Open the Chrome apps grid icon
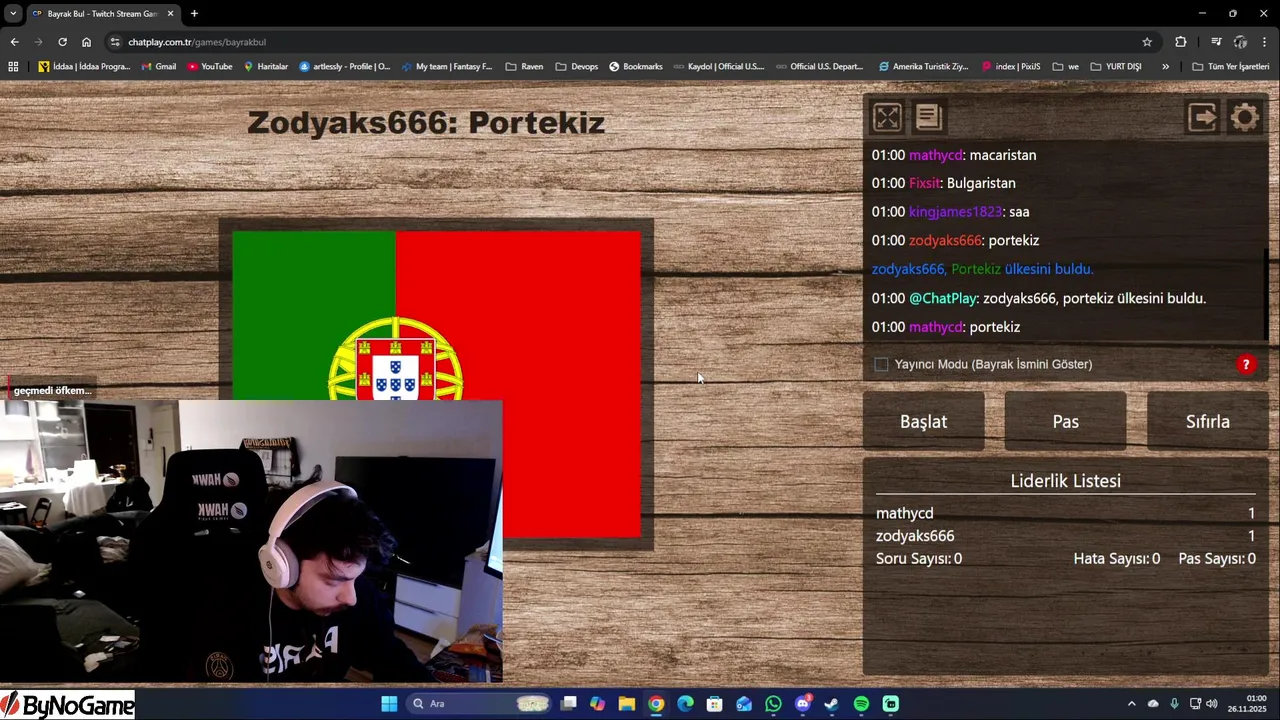 click(x=13, y=67)
